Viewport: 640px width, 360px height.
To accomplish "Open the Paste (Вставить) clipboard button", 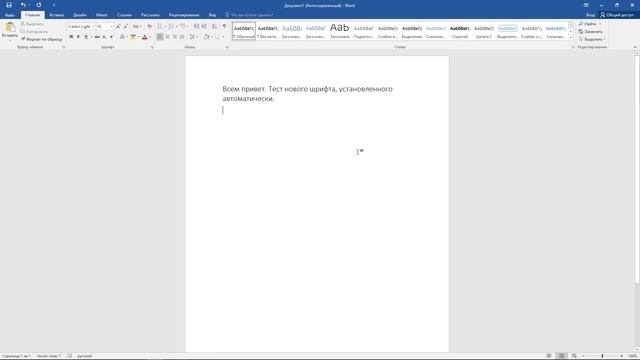I will tap(9, 31).
